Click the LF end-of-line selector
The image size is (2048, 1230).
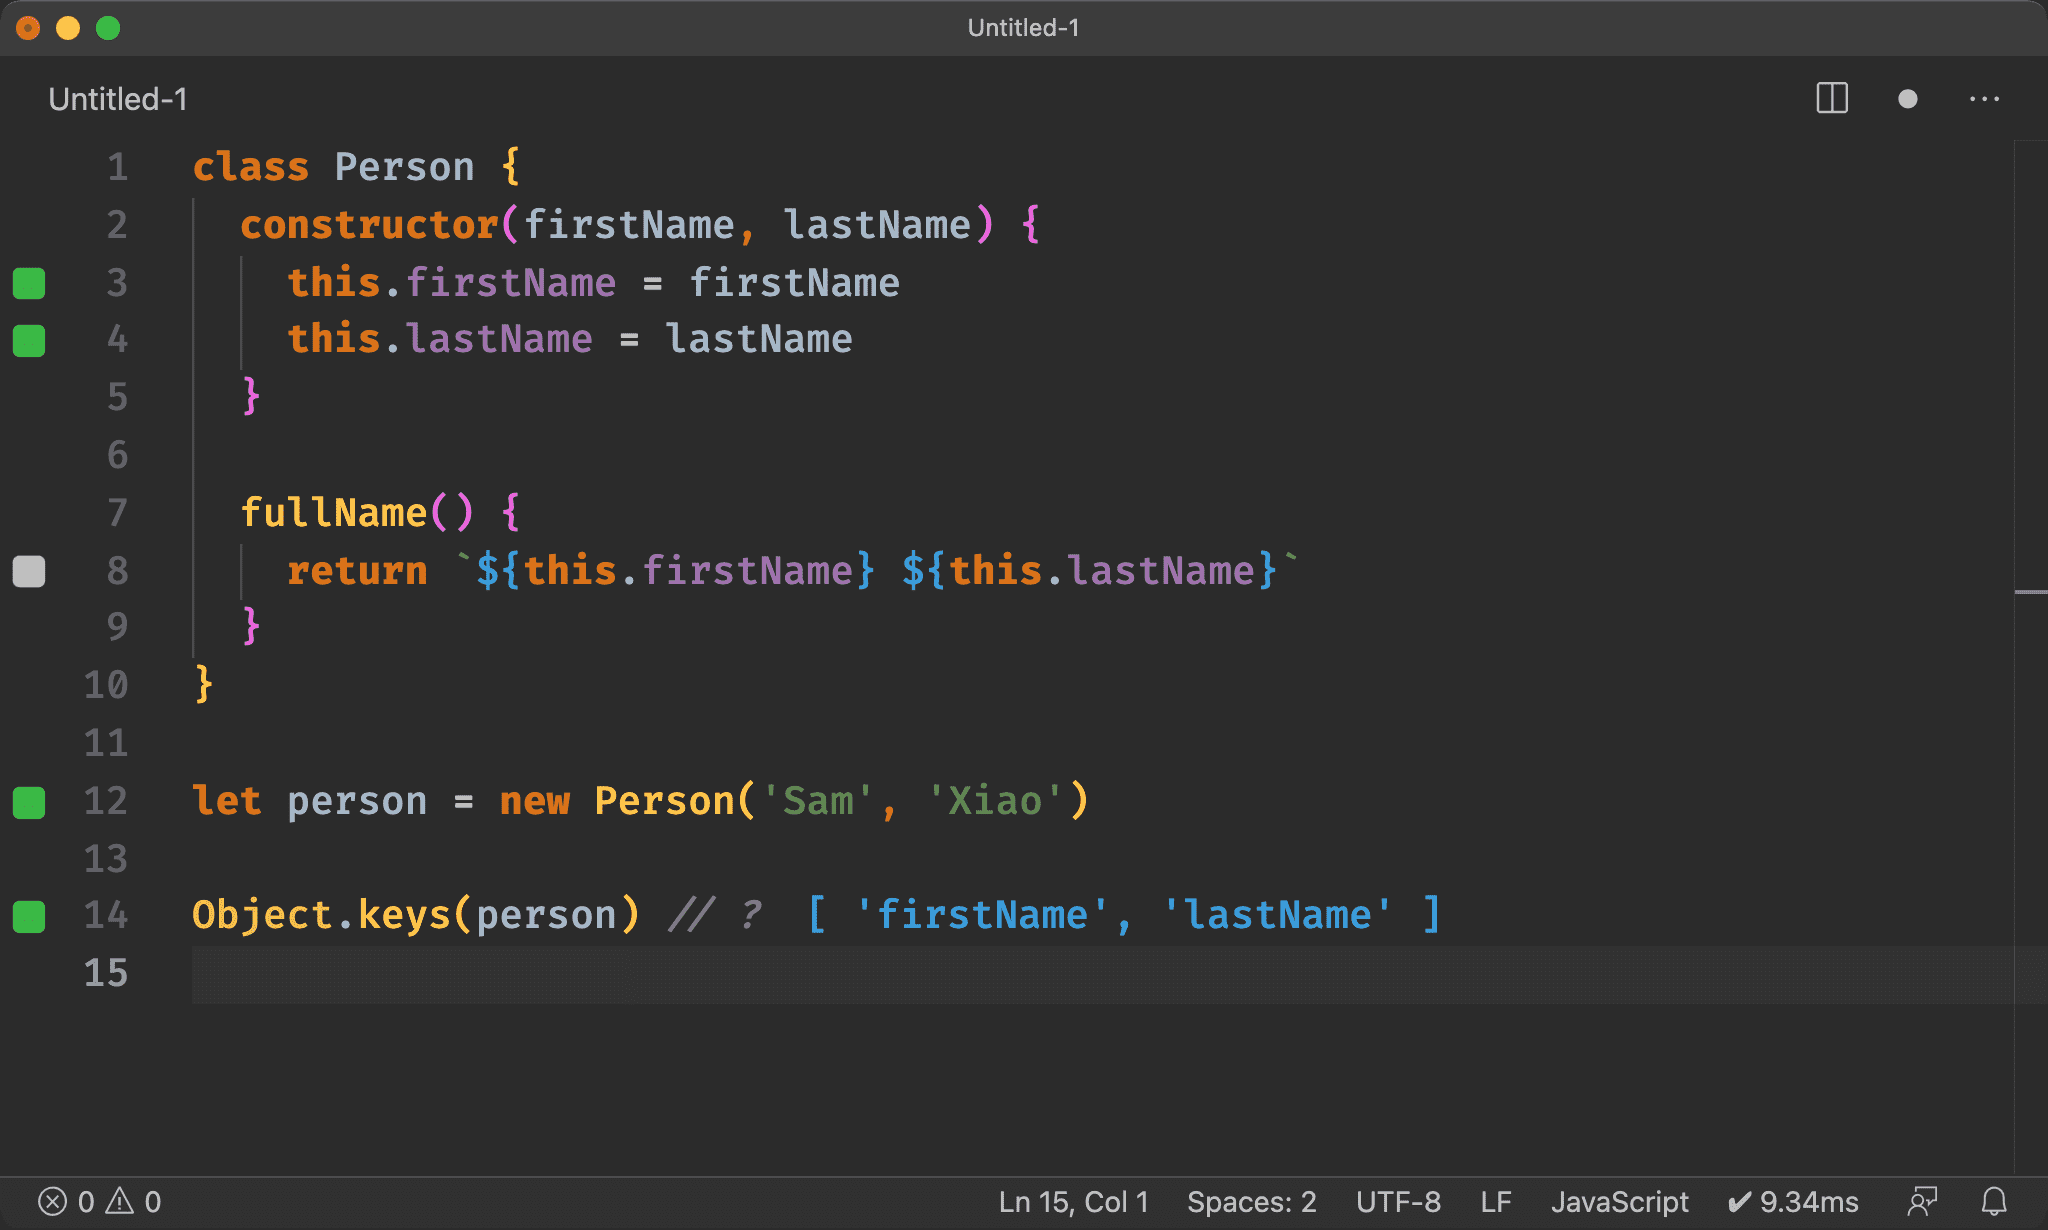coord(1495,1201)
